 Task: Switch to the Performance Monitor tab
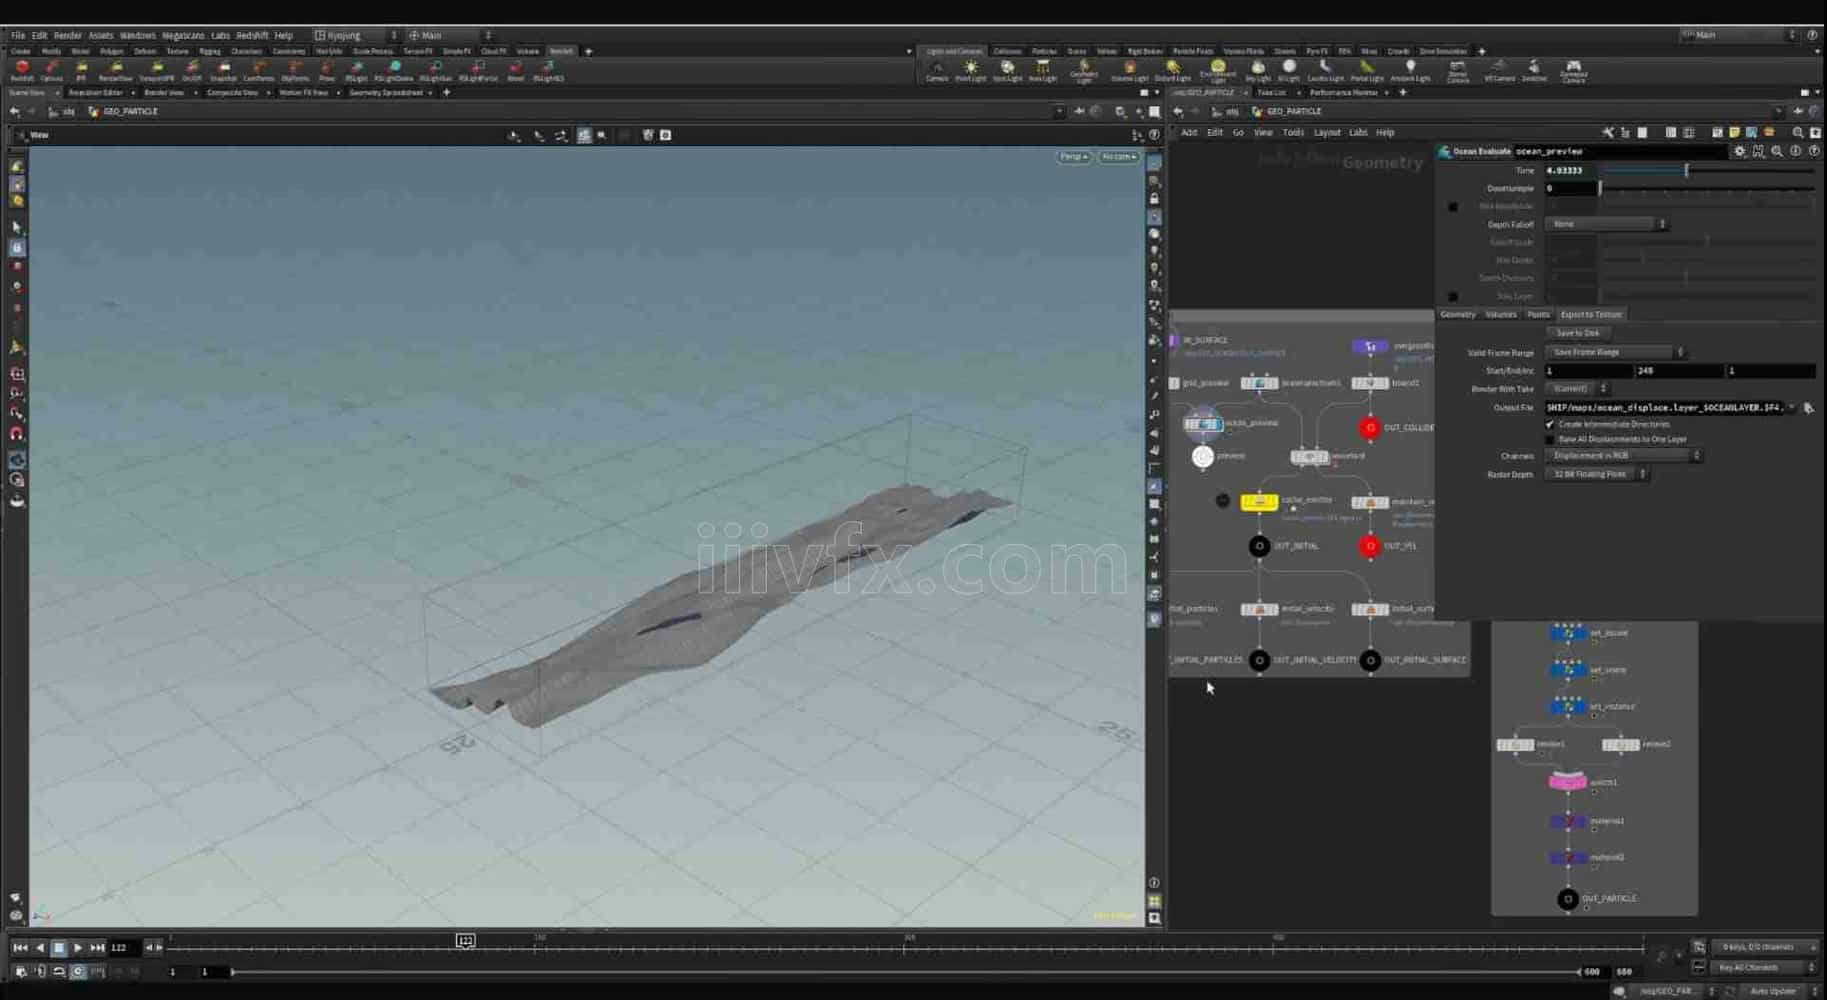point(1343,93)
